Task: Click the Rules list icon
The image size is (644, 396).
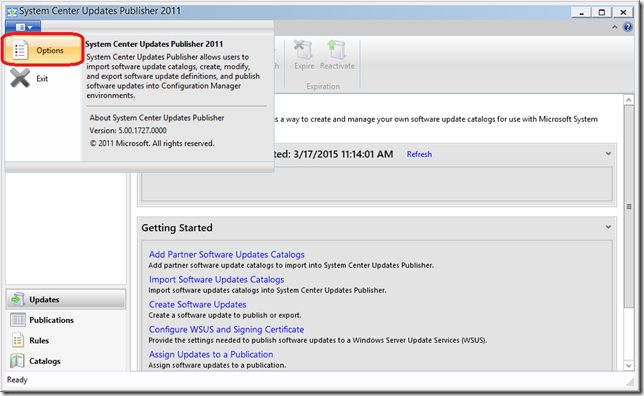Action: click(17, 341)
